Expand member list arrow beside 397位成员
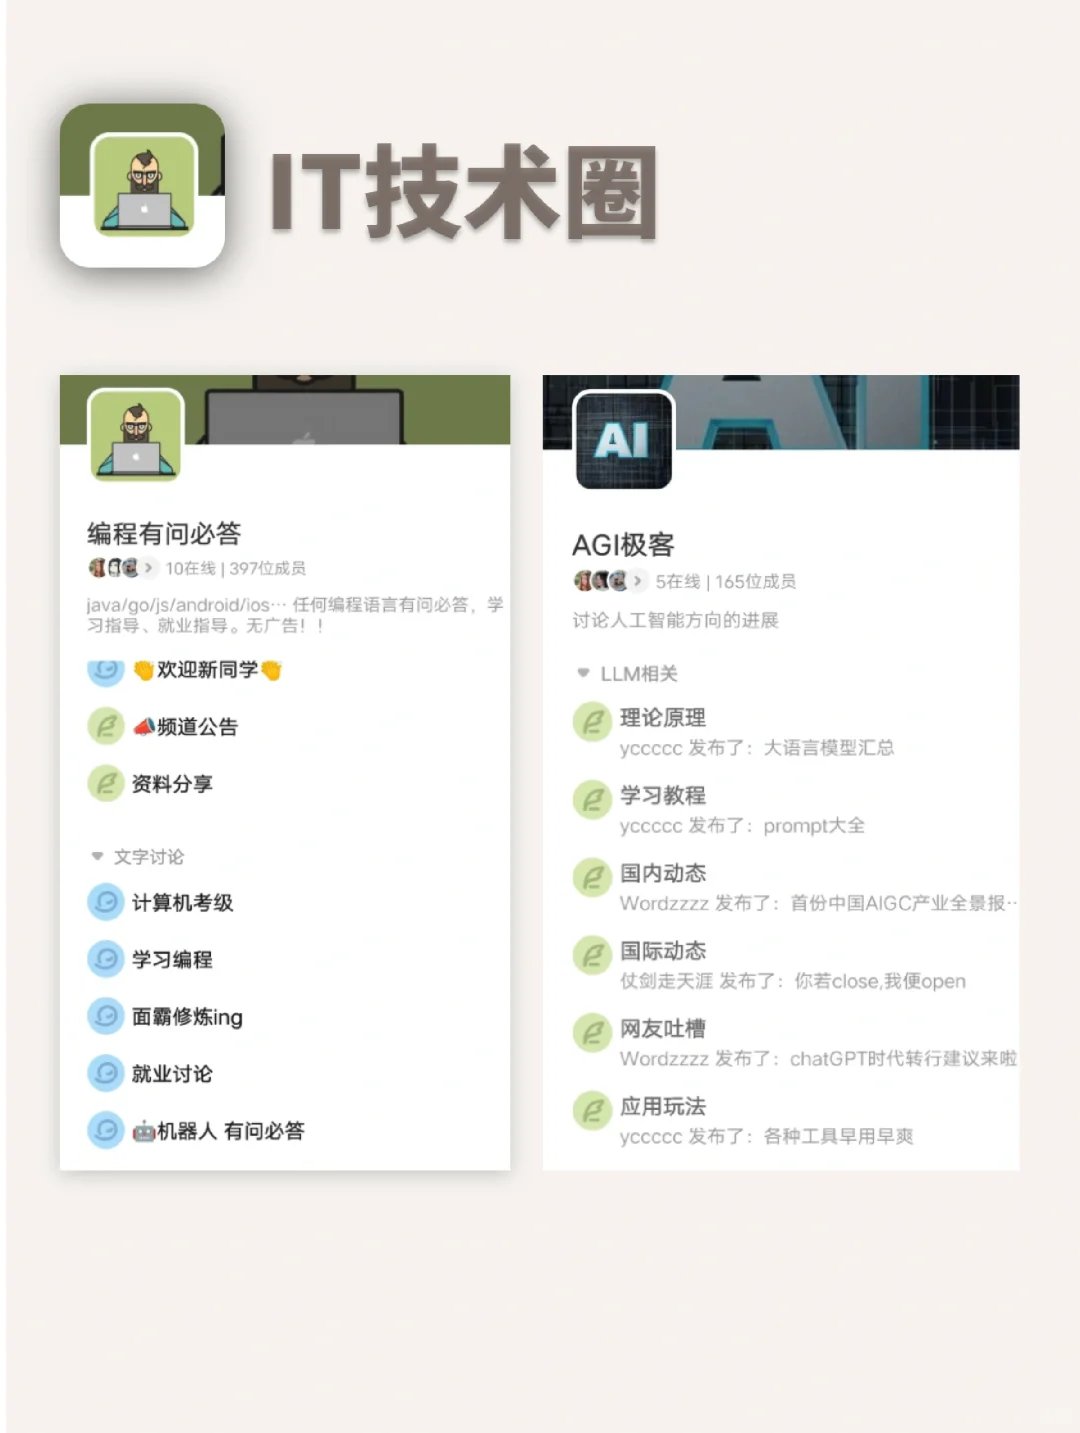Viewport: 1080px width, 1433px height. pyautogui.click(x=148, y=568)
